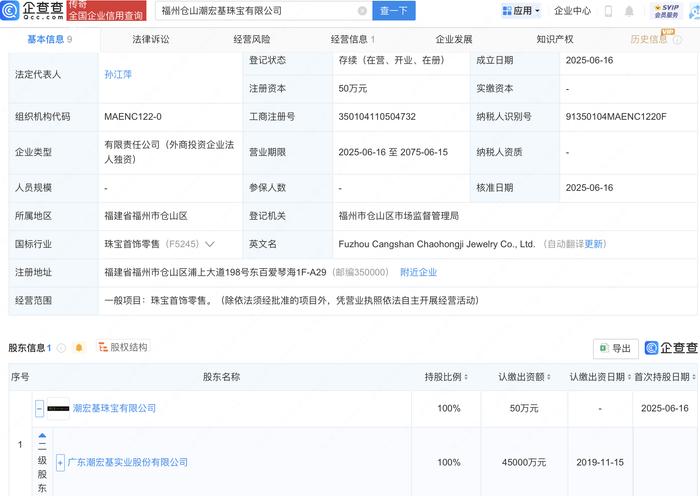Click the 全国企业信用查询 red banner
The image size is (700, 496).
(106, 11)
